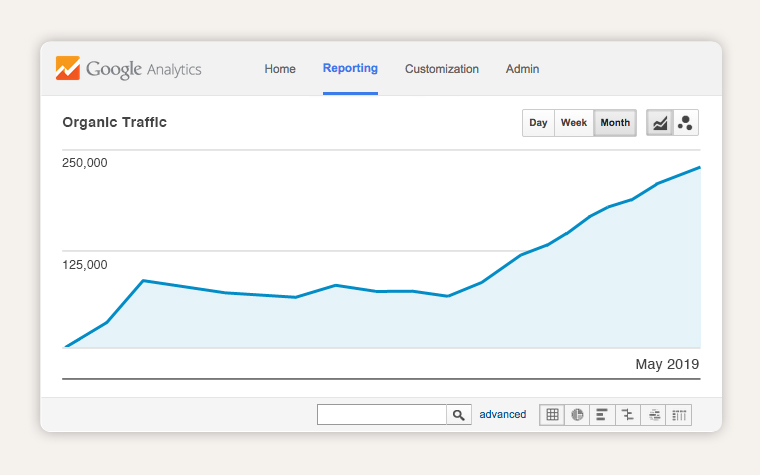Switch to line chart view icon
The height and width of the screenshot is (475, 760).
660,123
